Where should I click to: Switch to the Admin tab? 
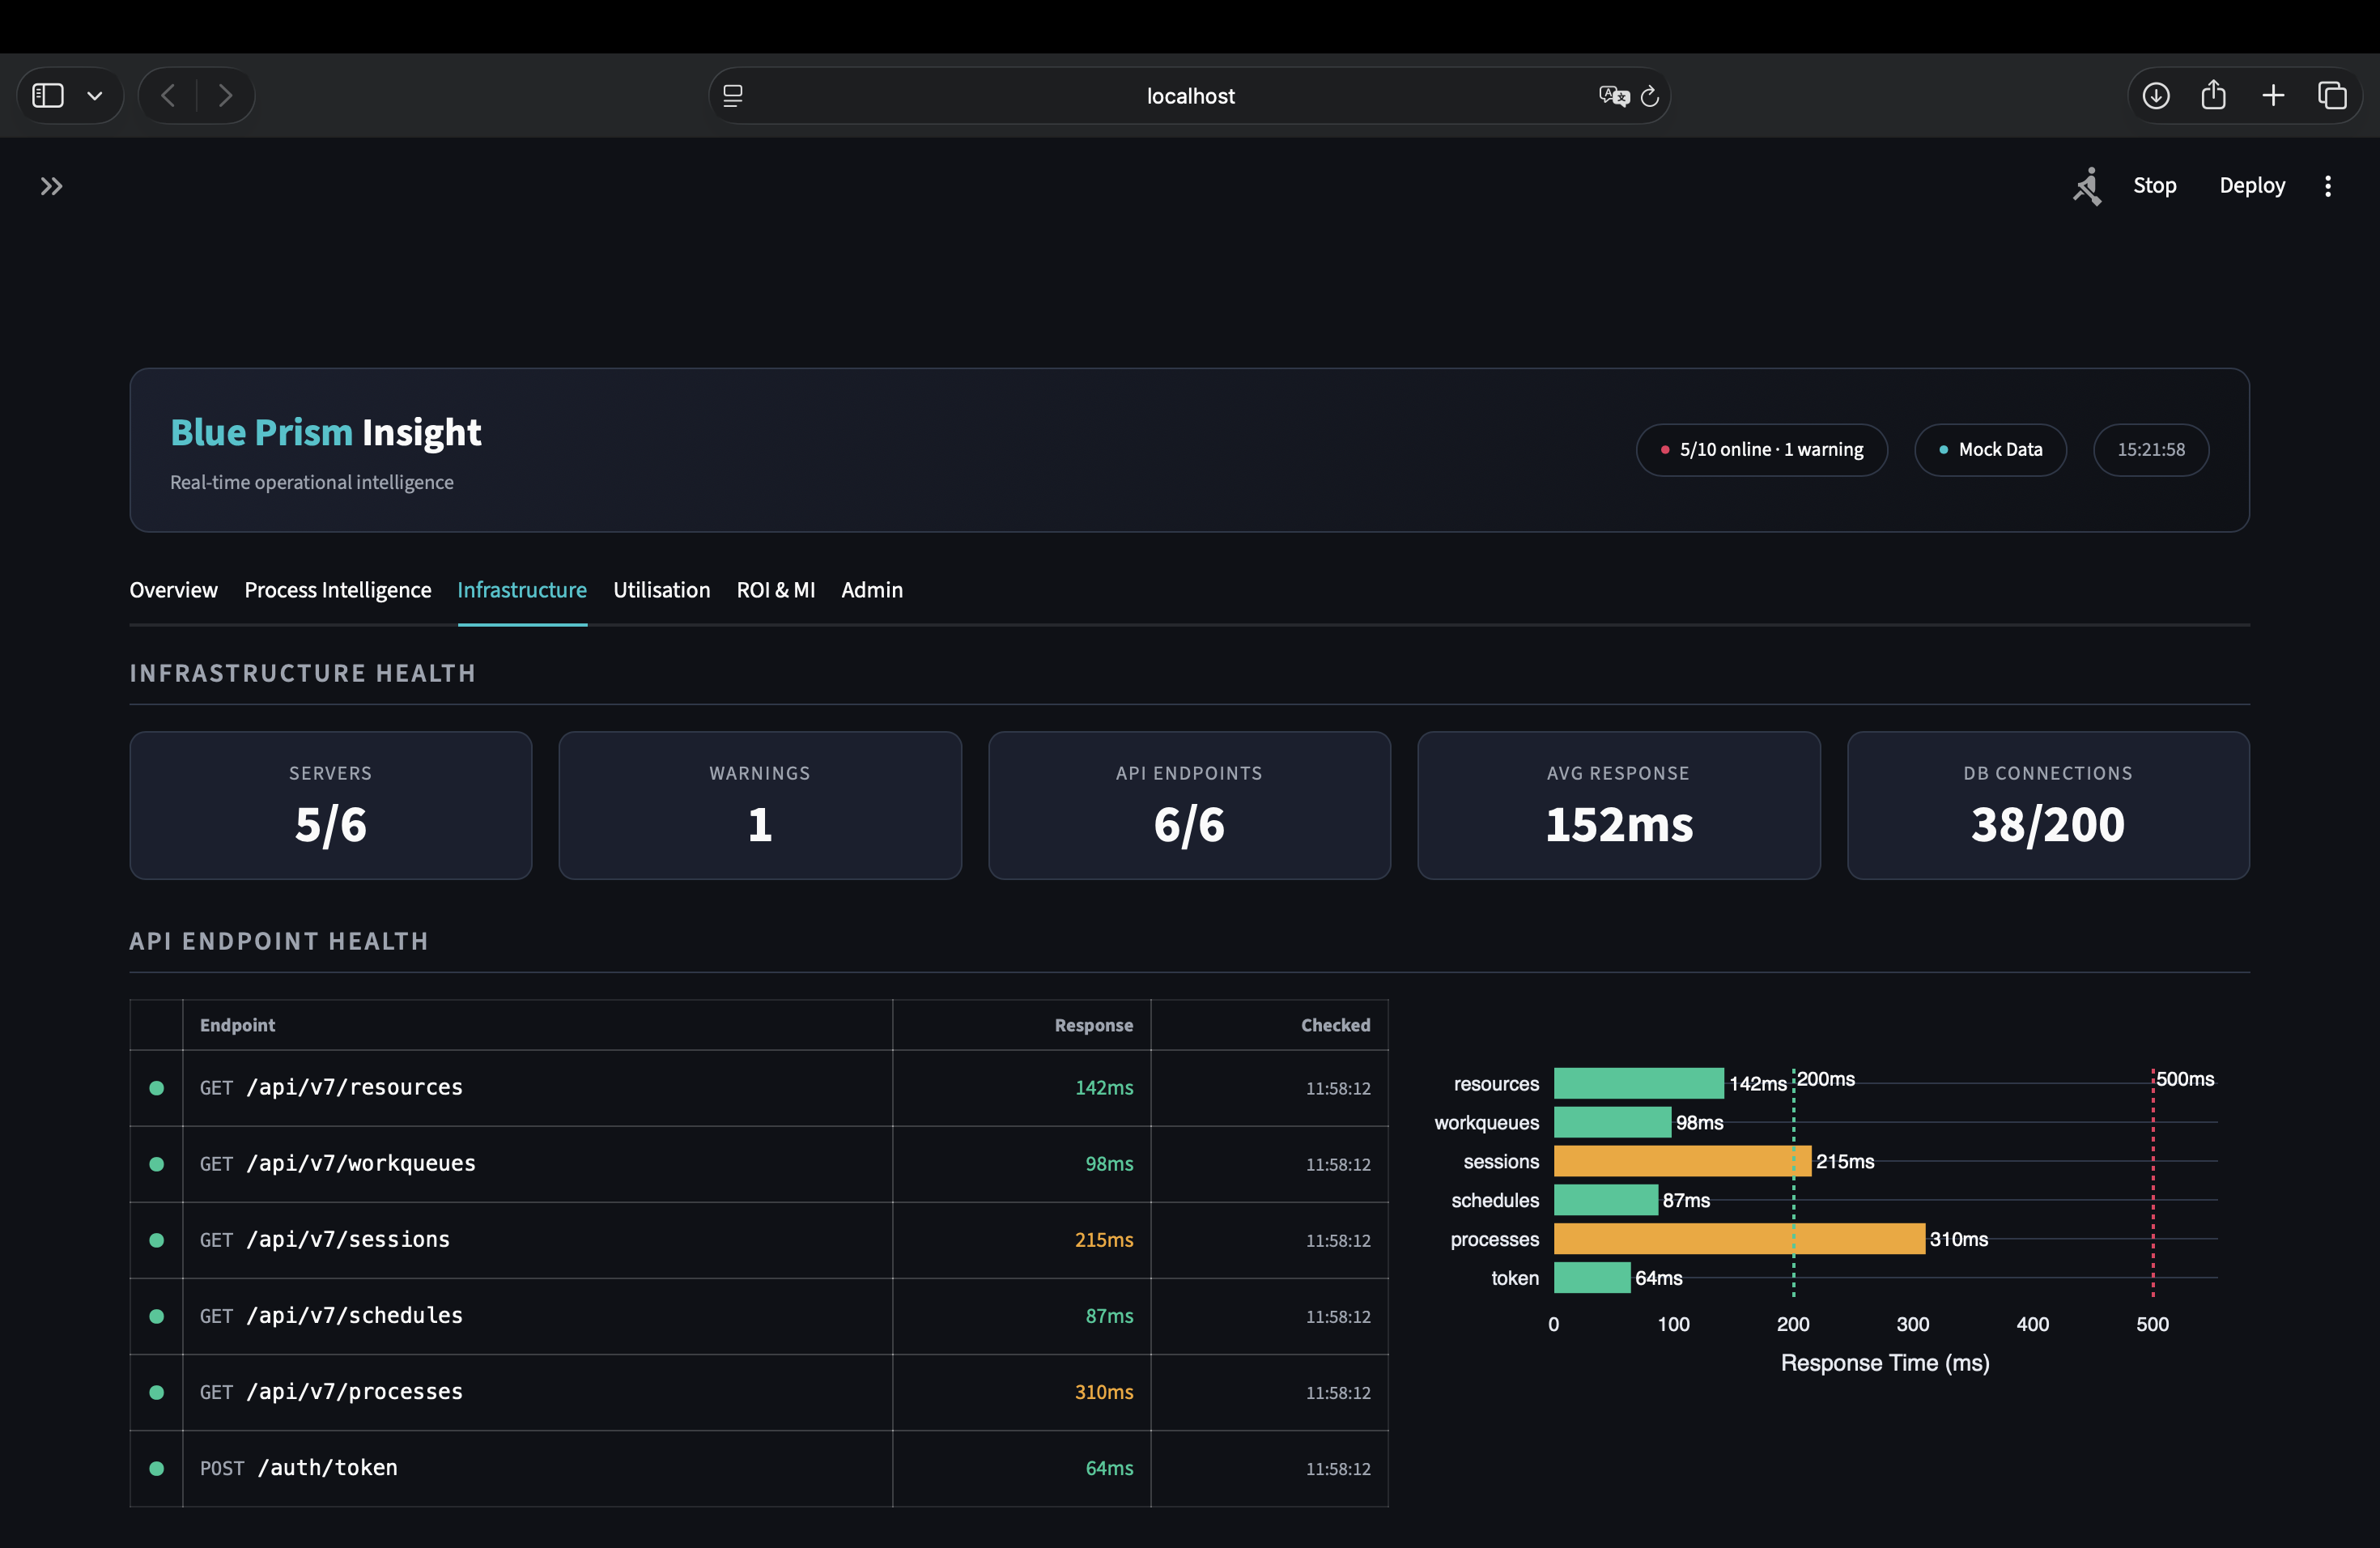tap(871, 590)
